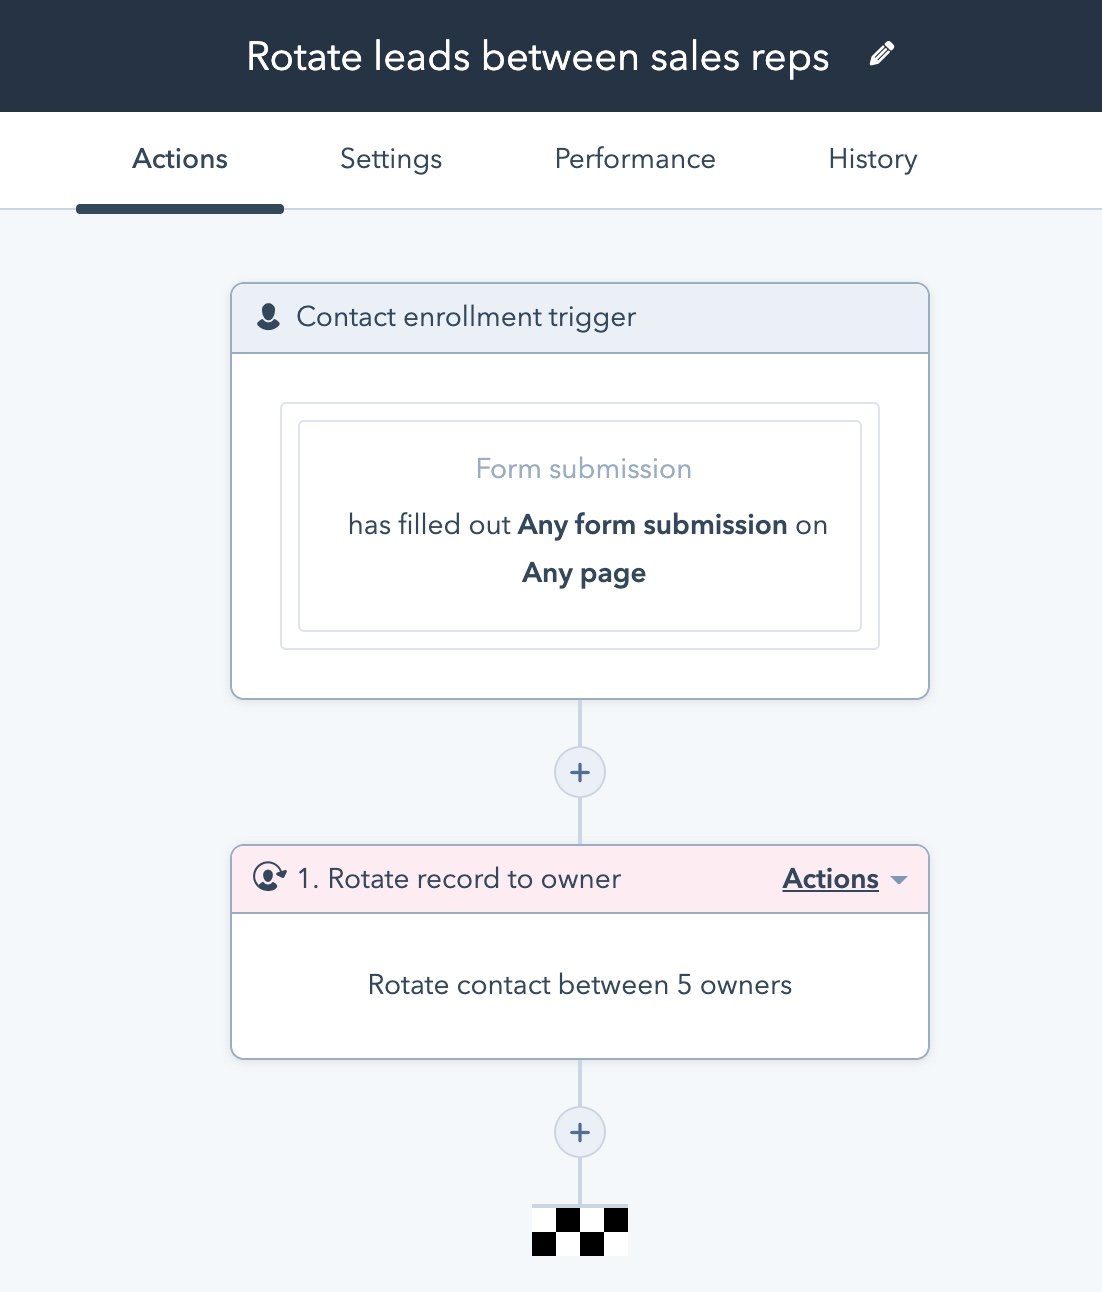Click the caret arrow beside Actions link
Screen dimensions: 1102x1292
point(898,880)
